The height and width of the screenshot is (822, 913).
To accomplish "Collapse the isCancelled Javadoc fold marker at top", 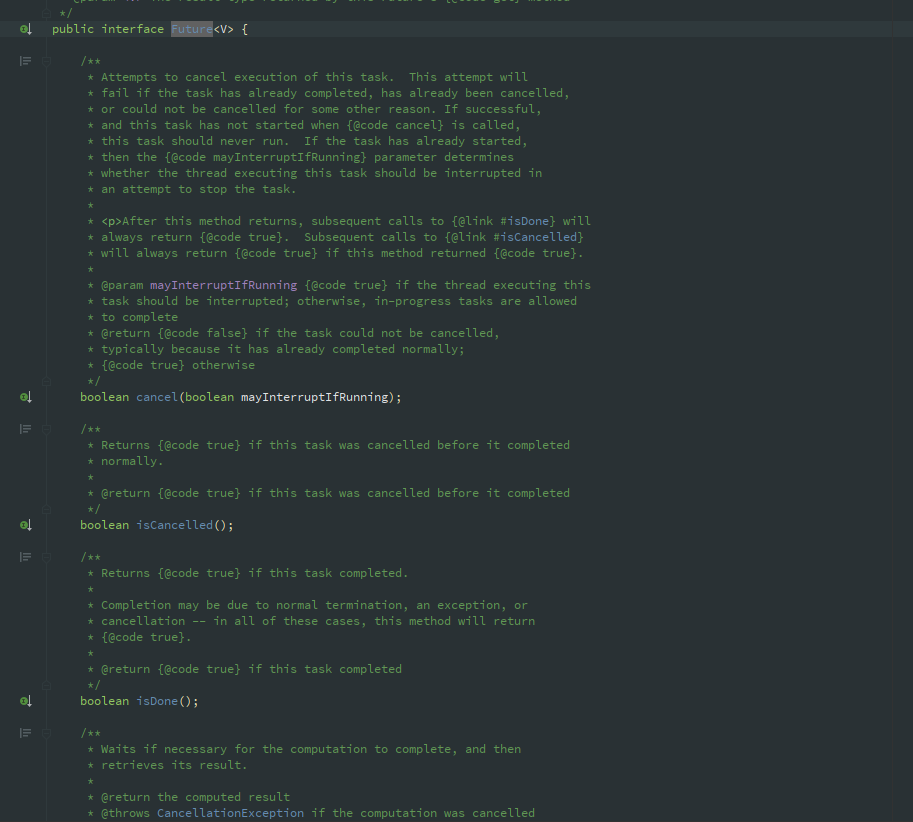I will click(47, 429).
